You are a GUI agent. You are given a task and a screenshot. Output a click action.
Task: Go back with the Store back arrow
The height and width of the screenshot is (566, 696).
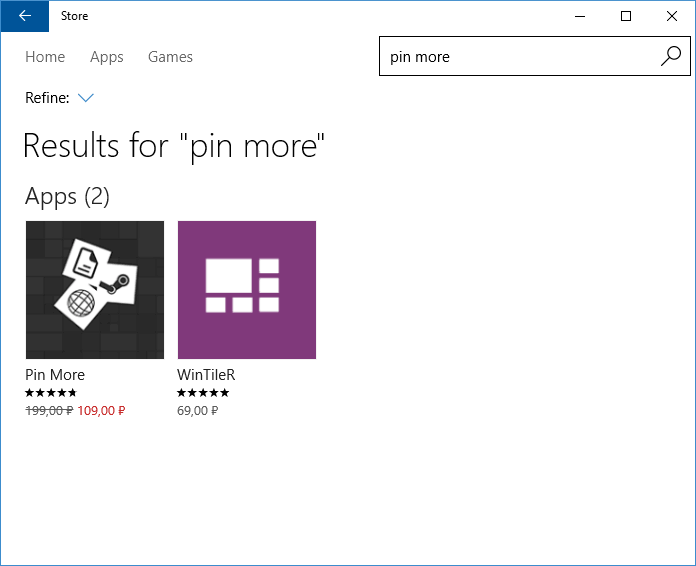click(25, 16)
